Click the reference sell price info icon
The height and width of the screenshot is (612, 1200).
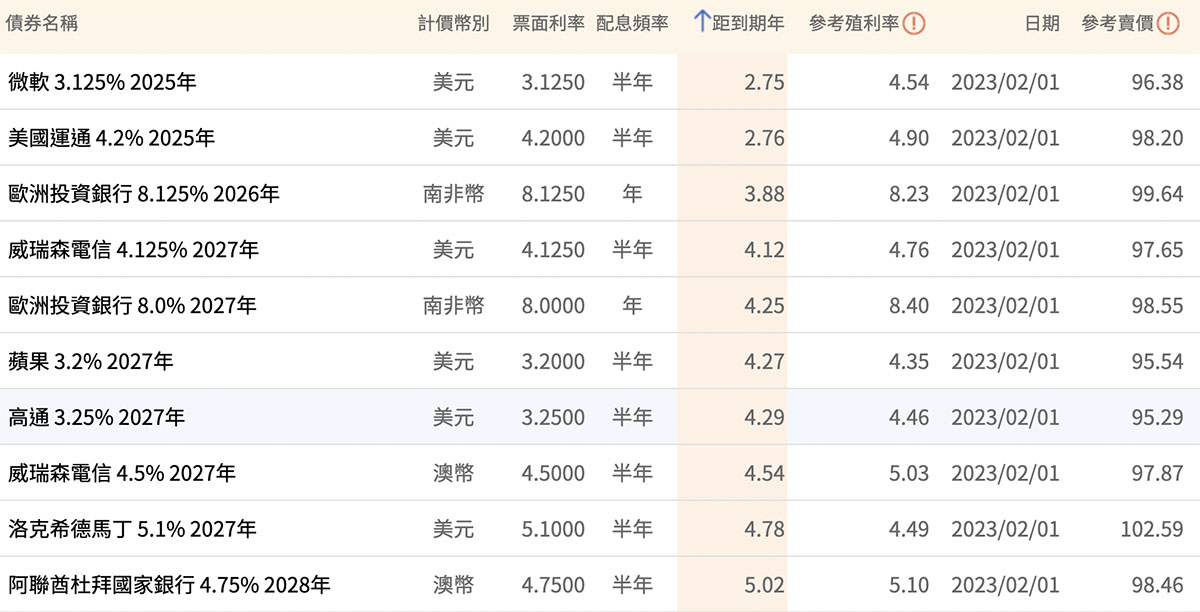1168,22
